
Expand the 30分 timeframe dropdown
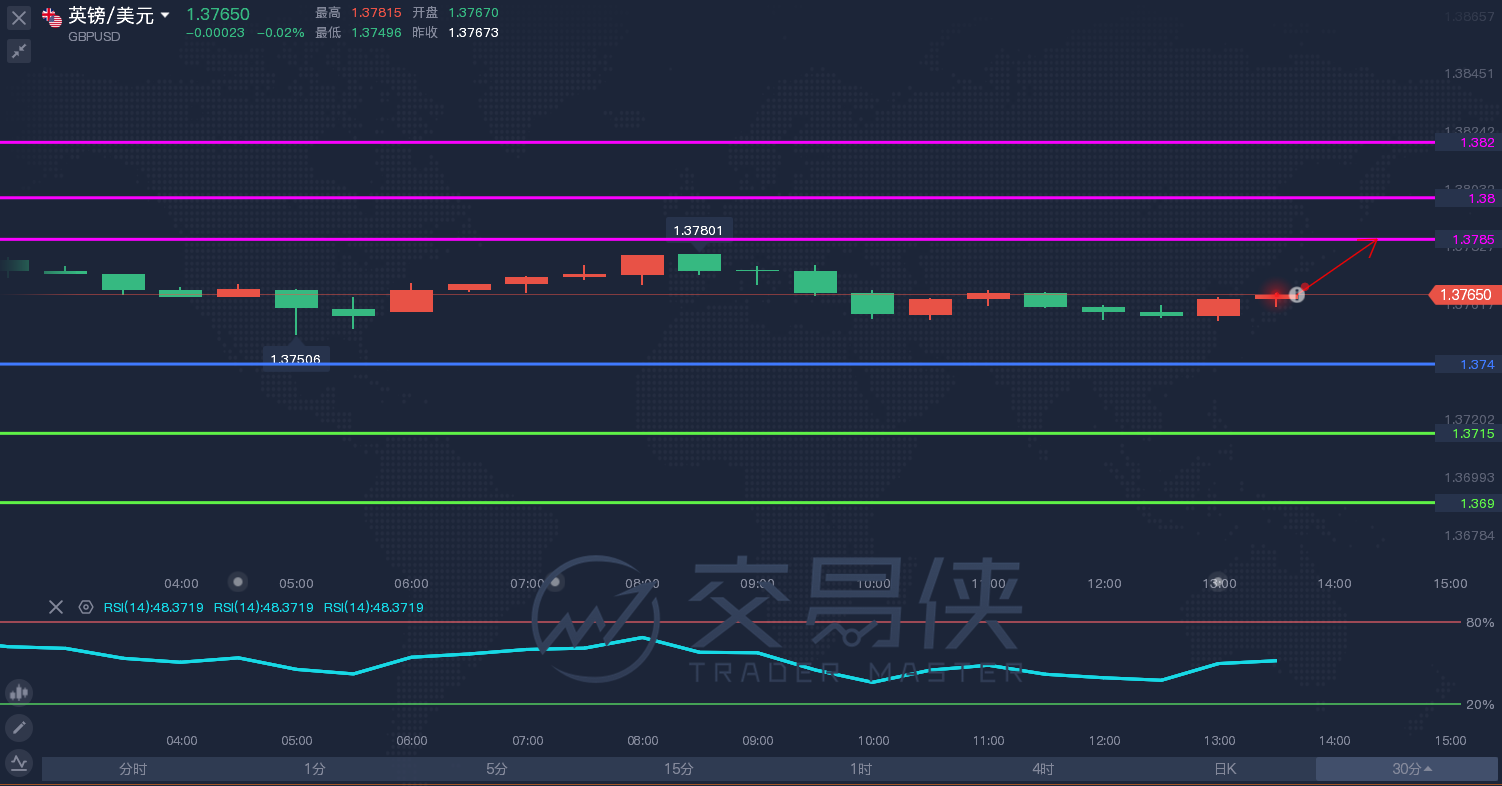pyautogui.click(x=1411, y=769)
